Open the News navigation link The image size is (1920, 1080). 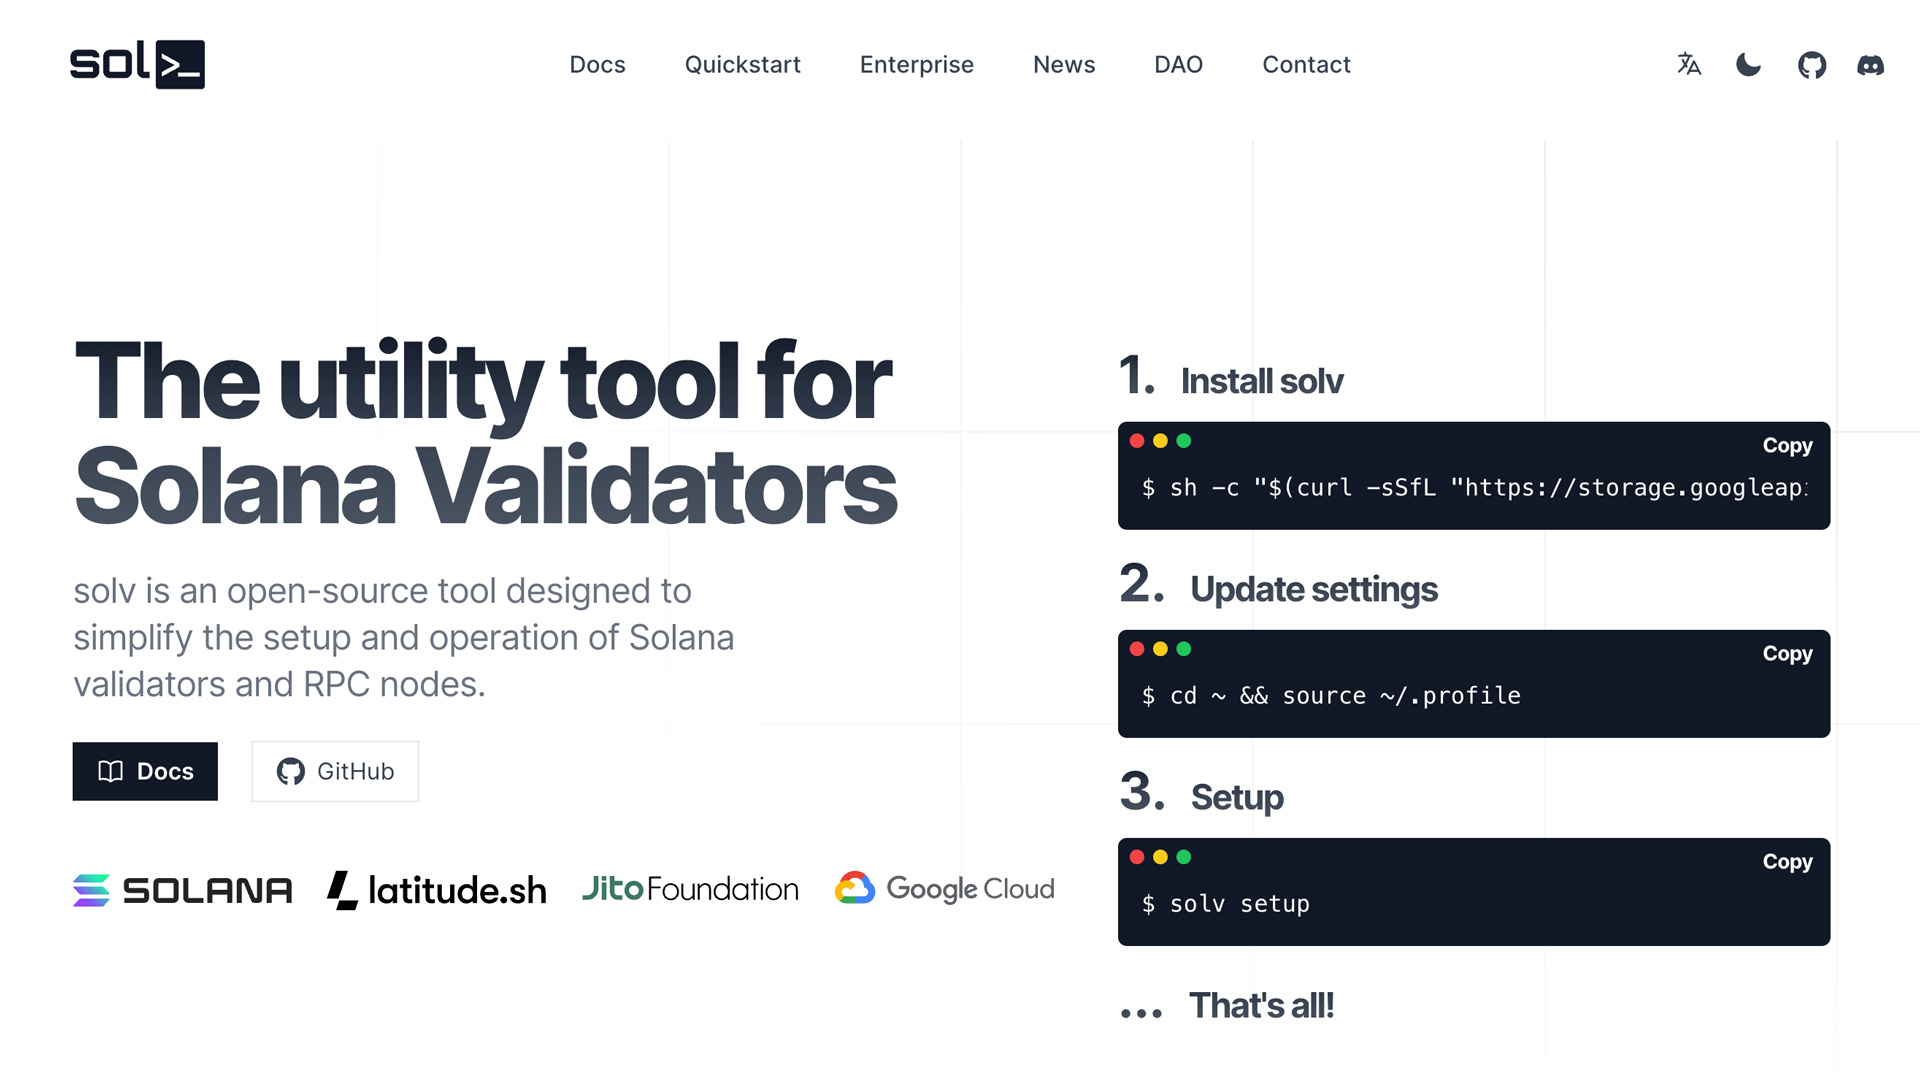click(1064, 65)
